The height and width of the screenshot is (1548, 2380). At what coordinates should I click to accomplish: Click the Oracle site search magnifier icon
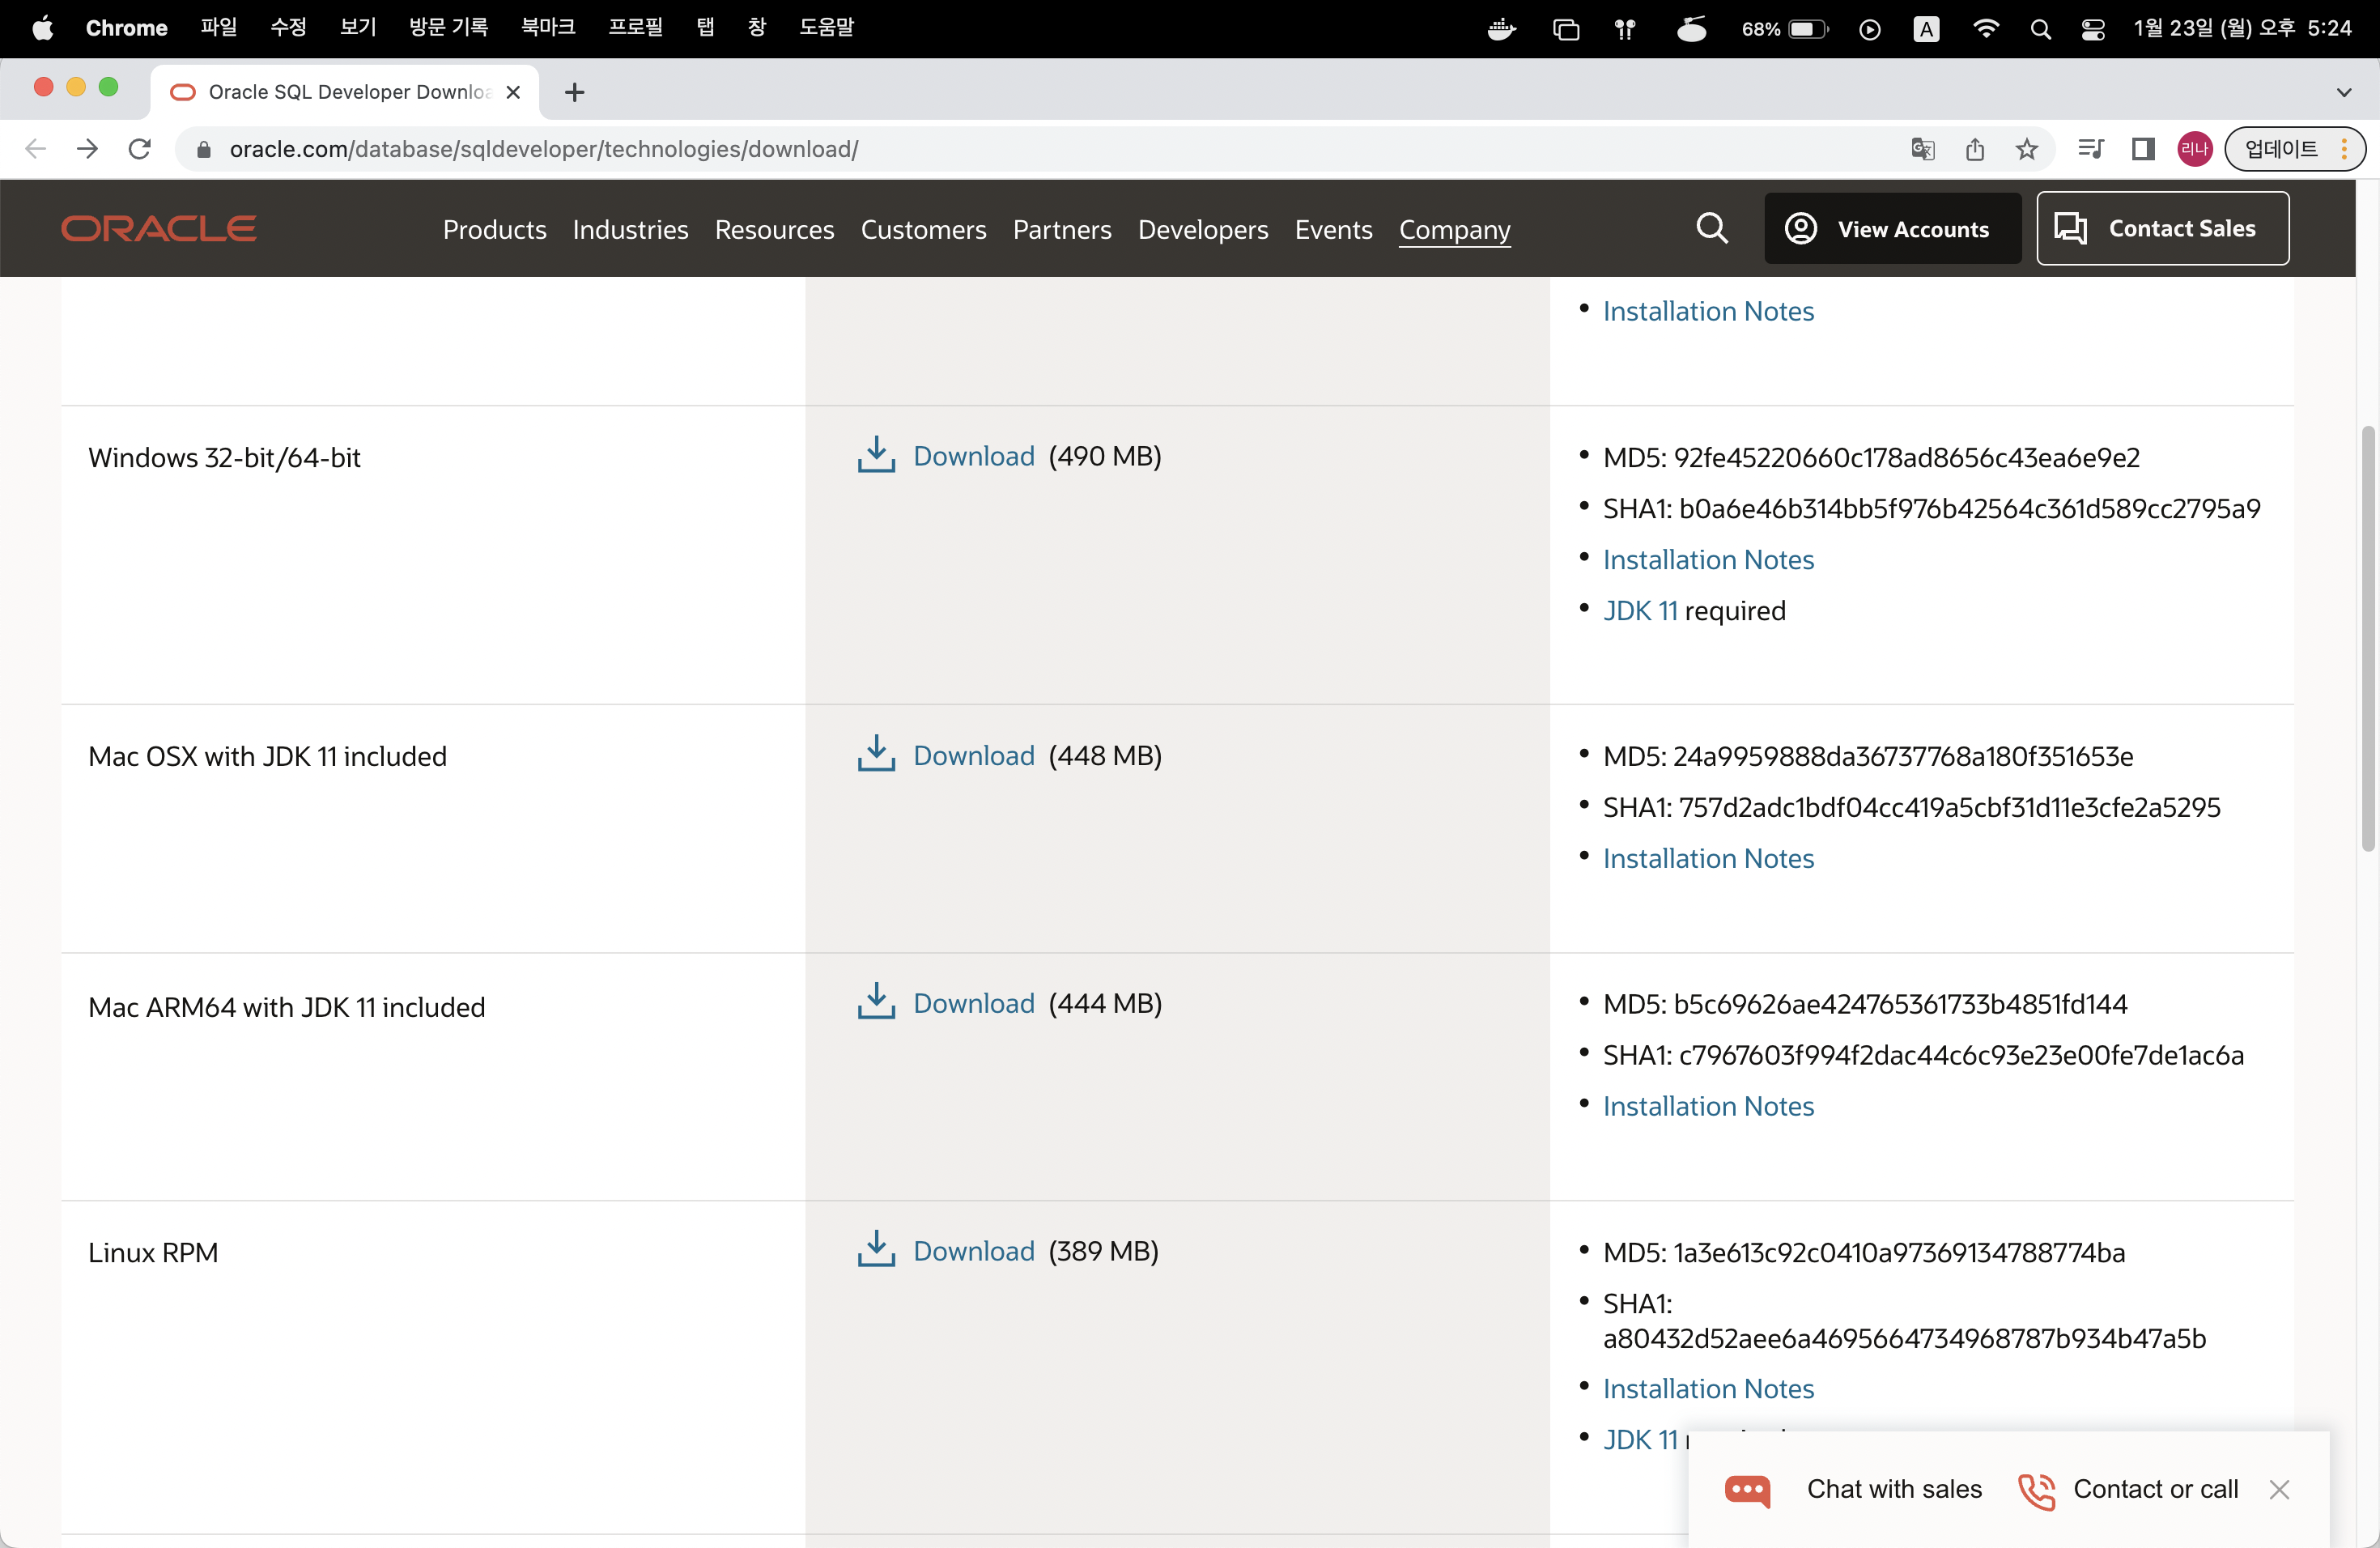(x=1711, y=229)
